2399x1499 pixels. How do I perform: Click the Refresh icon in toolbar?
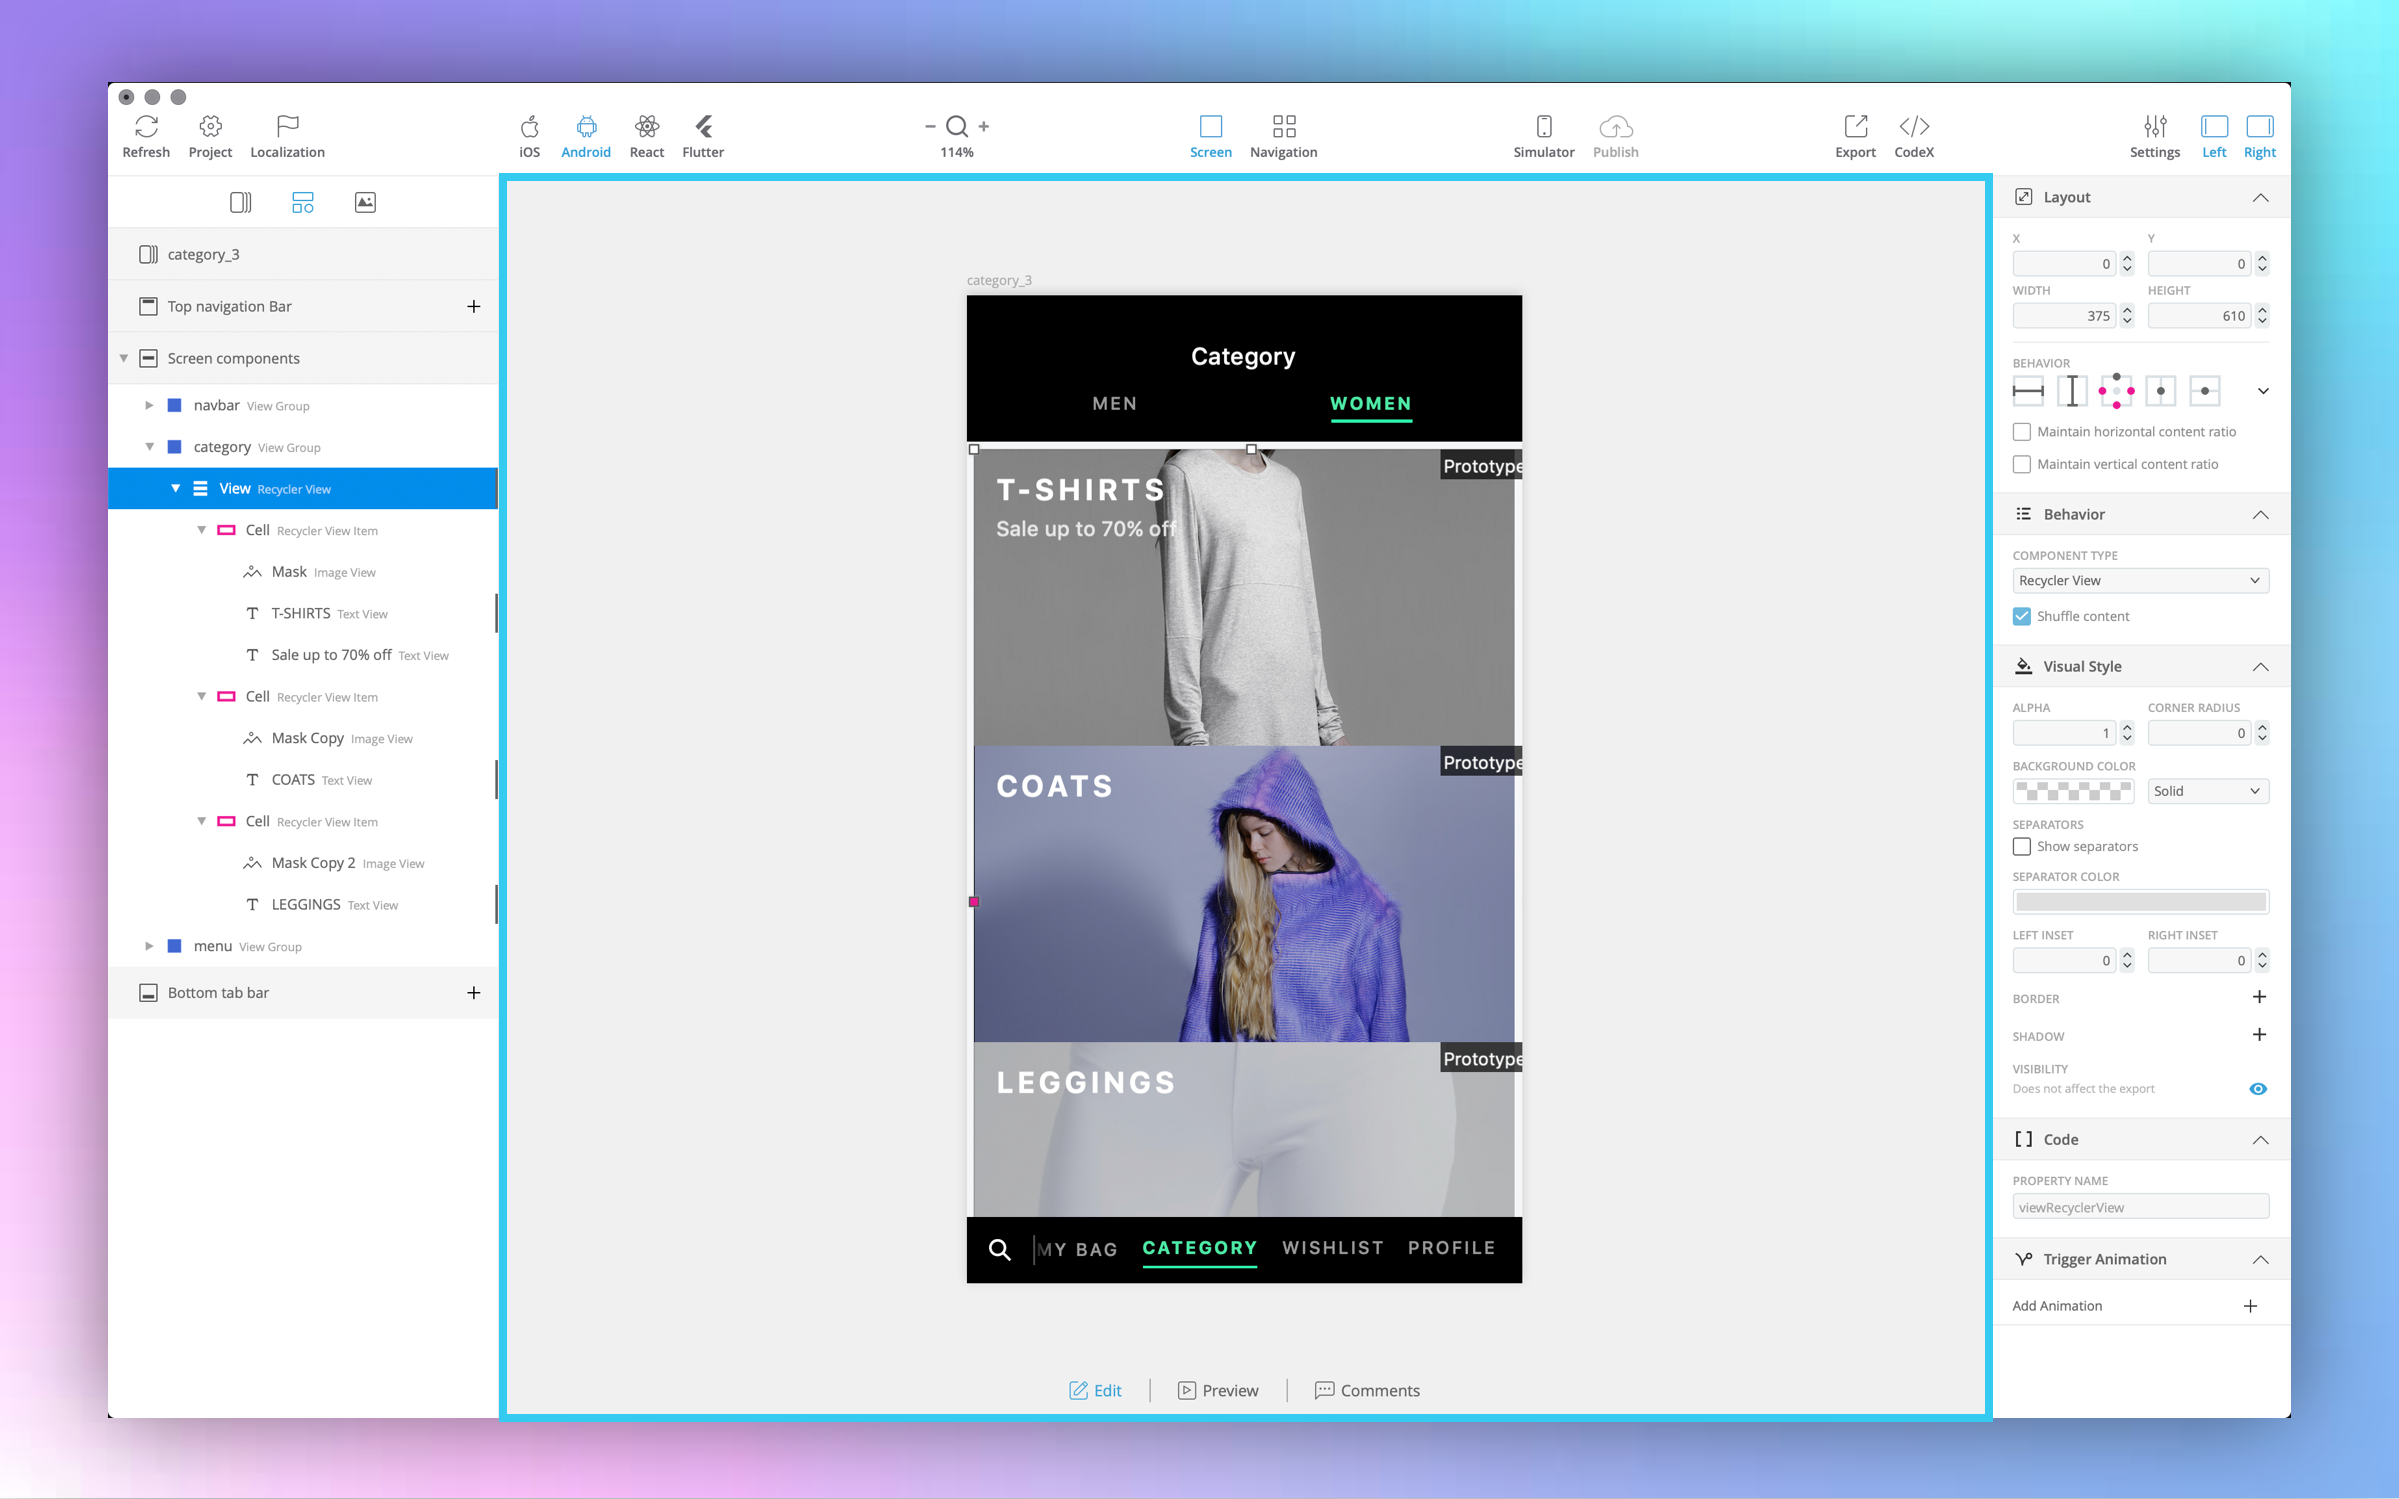point(146,127)
